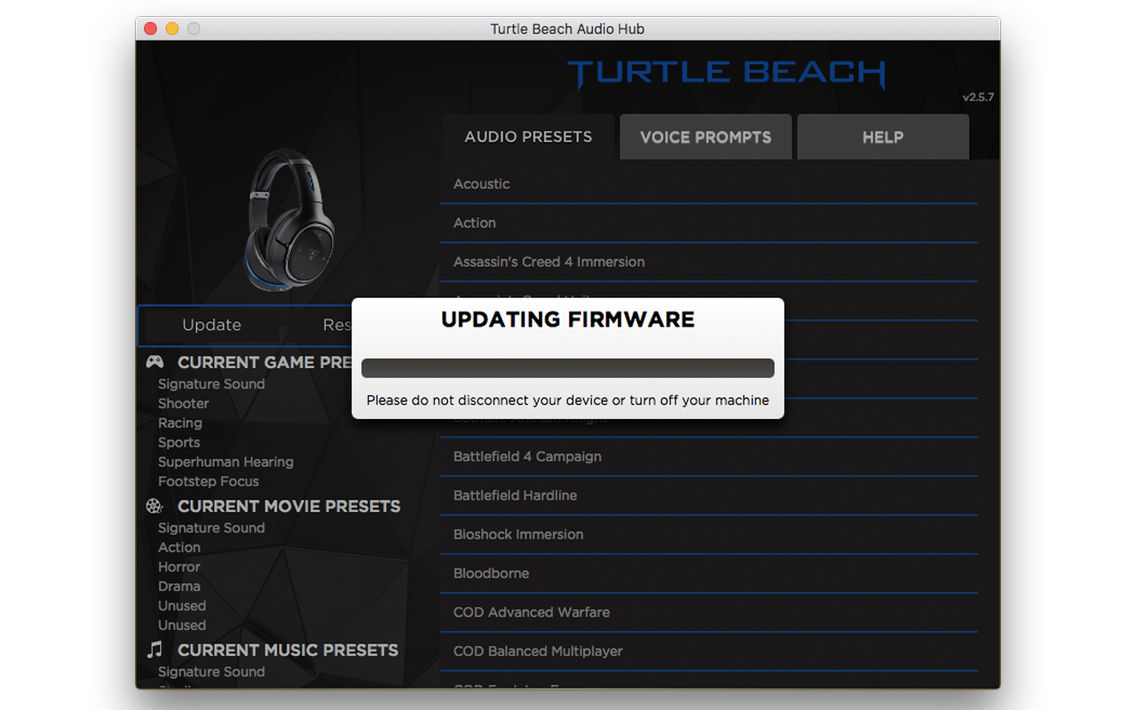Image resolution: width=1136 pixels, height=710 pixels.
Task: Select COD Balanced Multiplayer preset
Action: coord(709,651)
